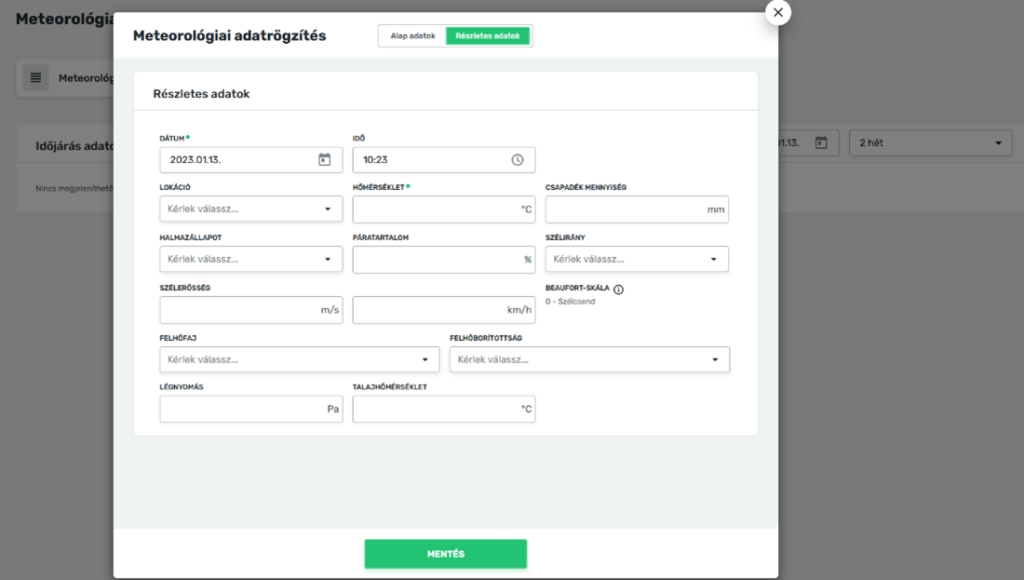Open background calendar icon beside date filter
1024x580 pixels.
(821, 143)
